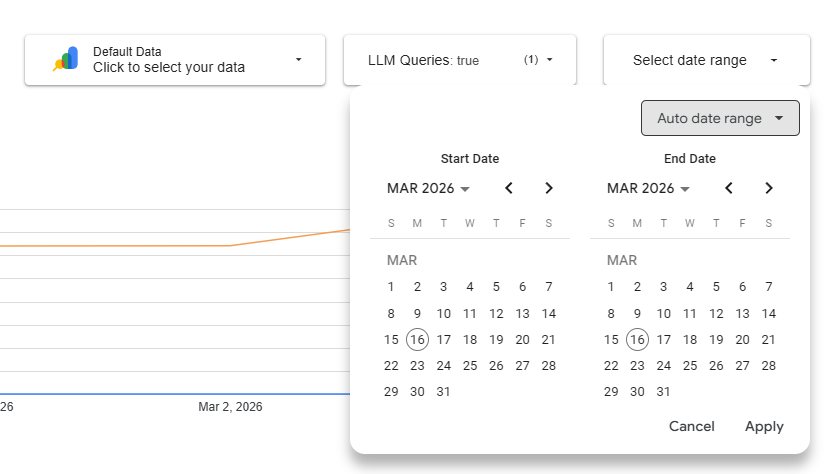Go to previous month in End Date calendar

729,188
